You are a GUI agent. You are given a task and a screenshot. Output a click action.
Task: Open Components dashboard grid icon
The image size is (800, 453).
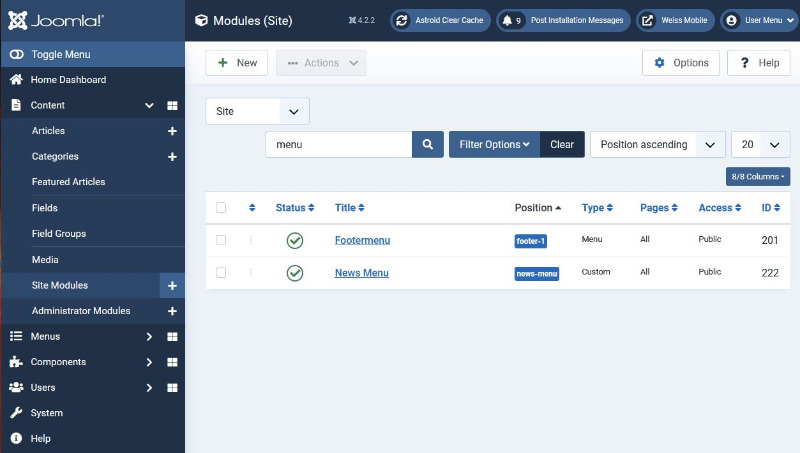pos(172,362)
